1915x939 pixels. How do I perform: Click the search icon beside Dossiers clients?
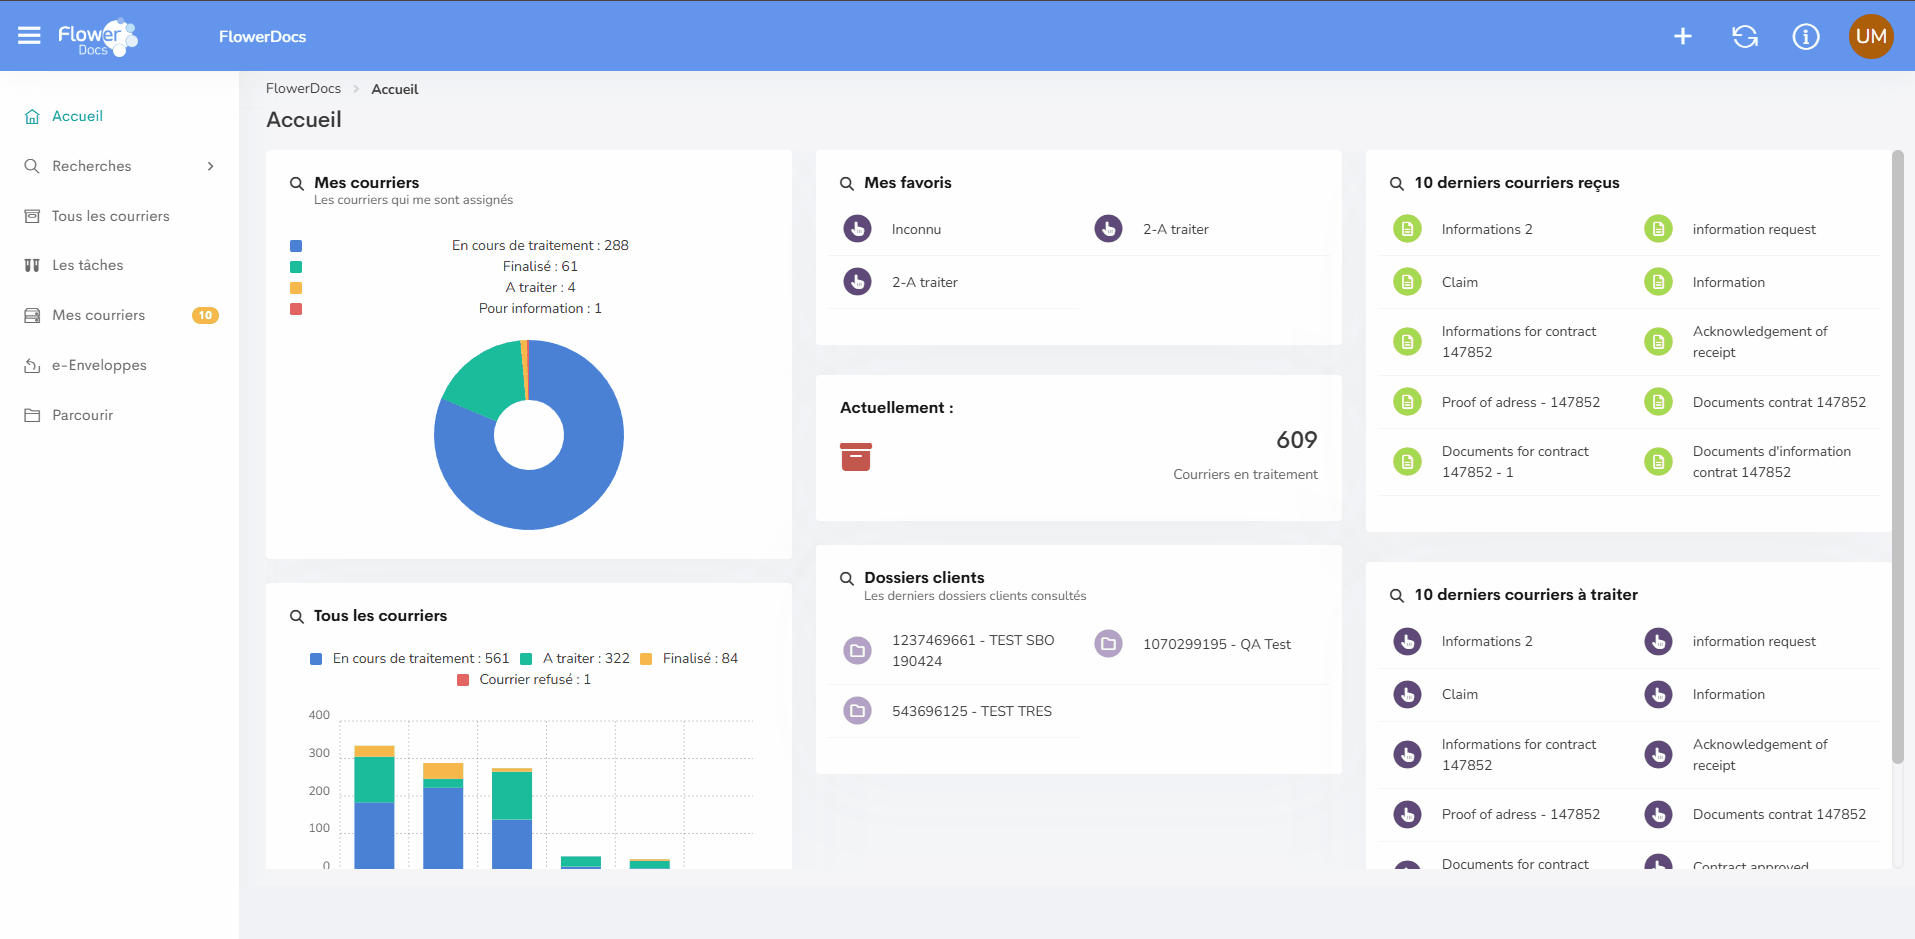[x=847, y=579]
